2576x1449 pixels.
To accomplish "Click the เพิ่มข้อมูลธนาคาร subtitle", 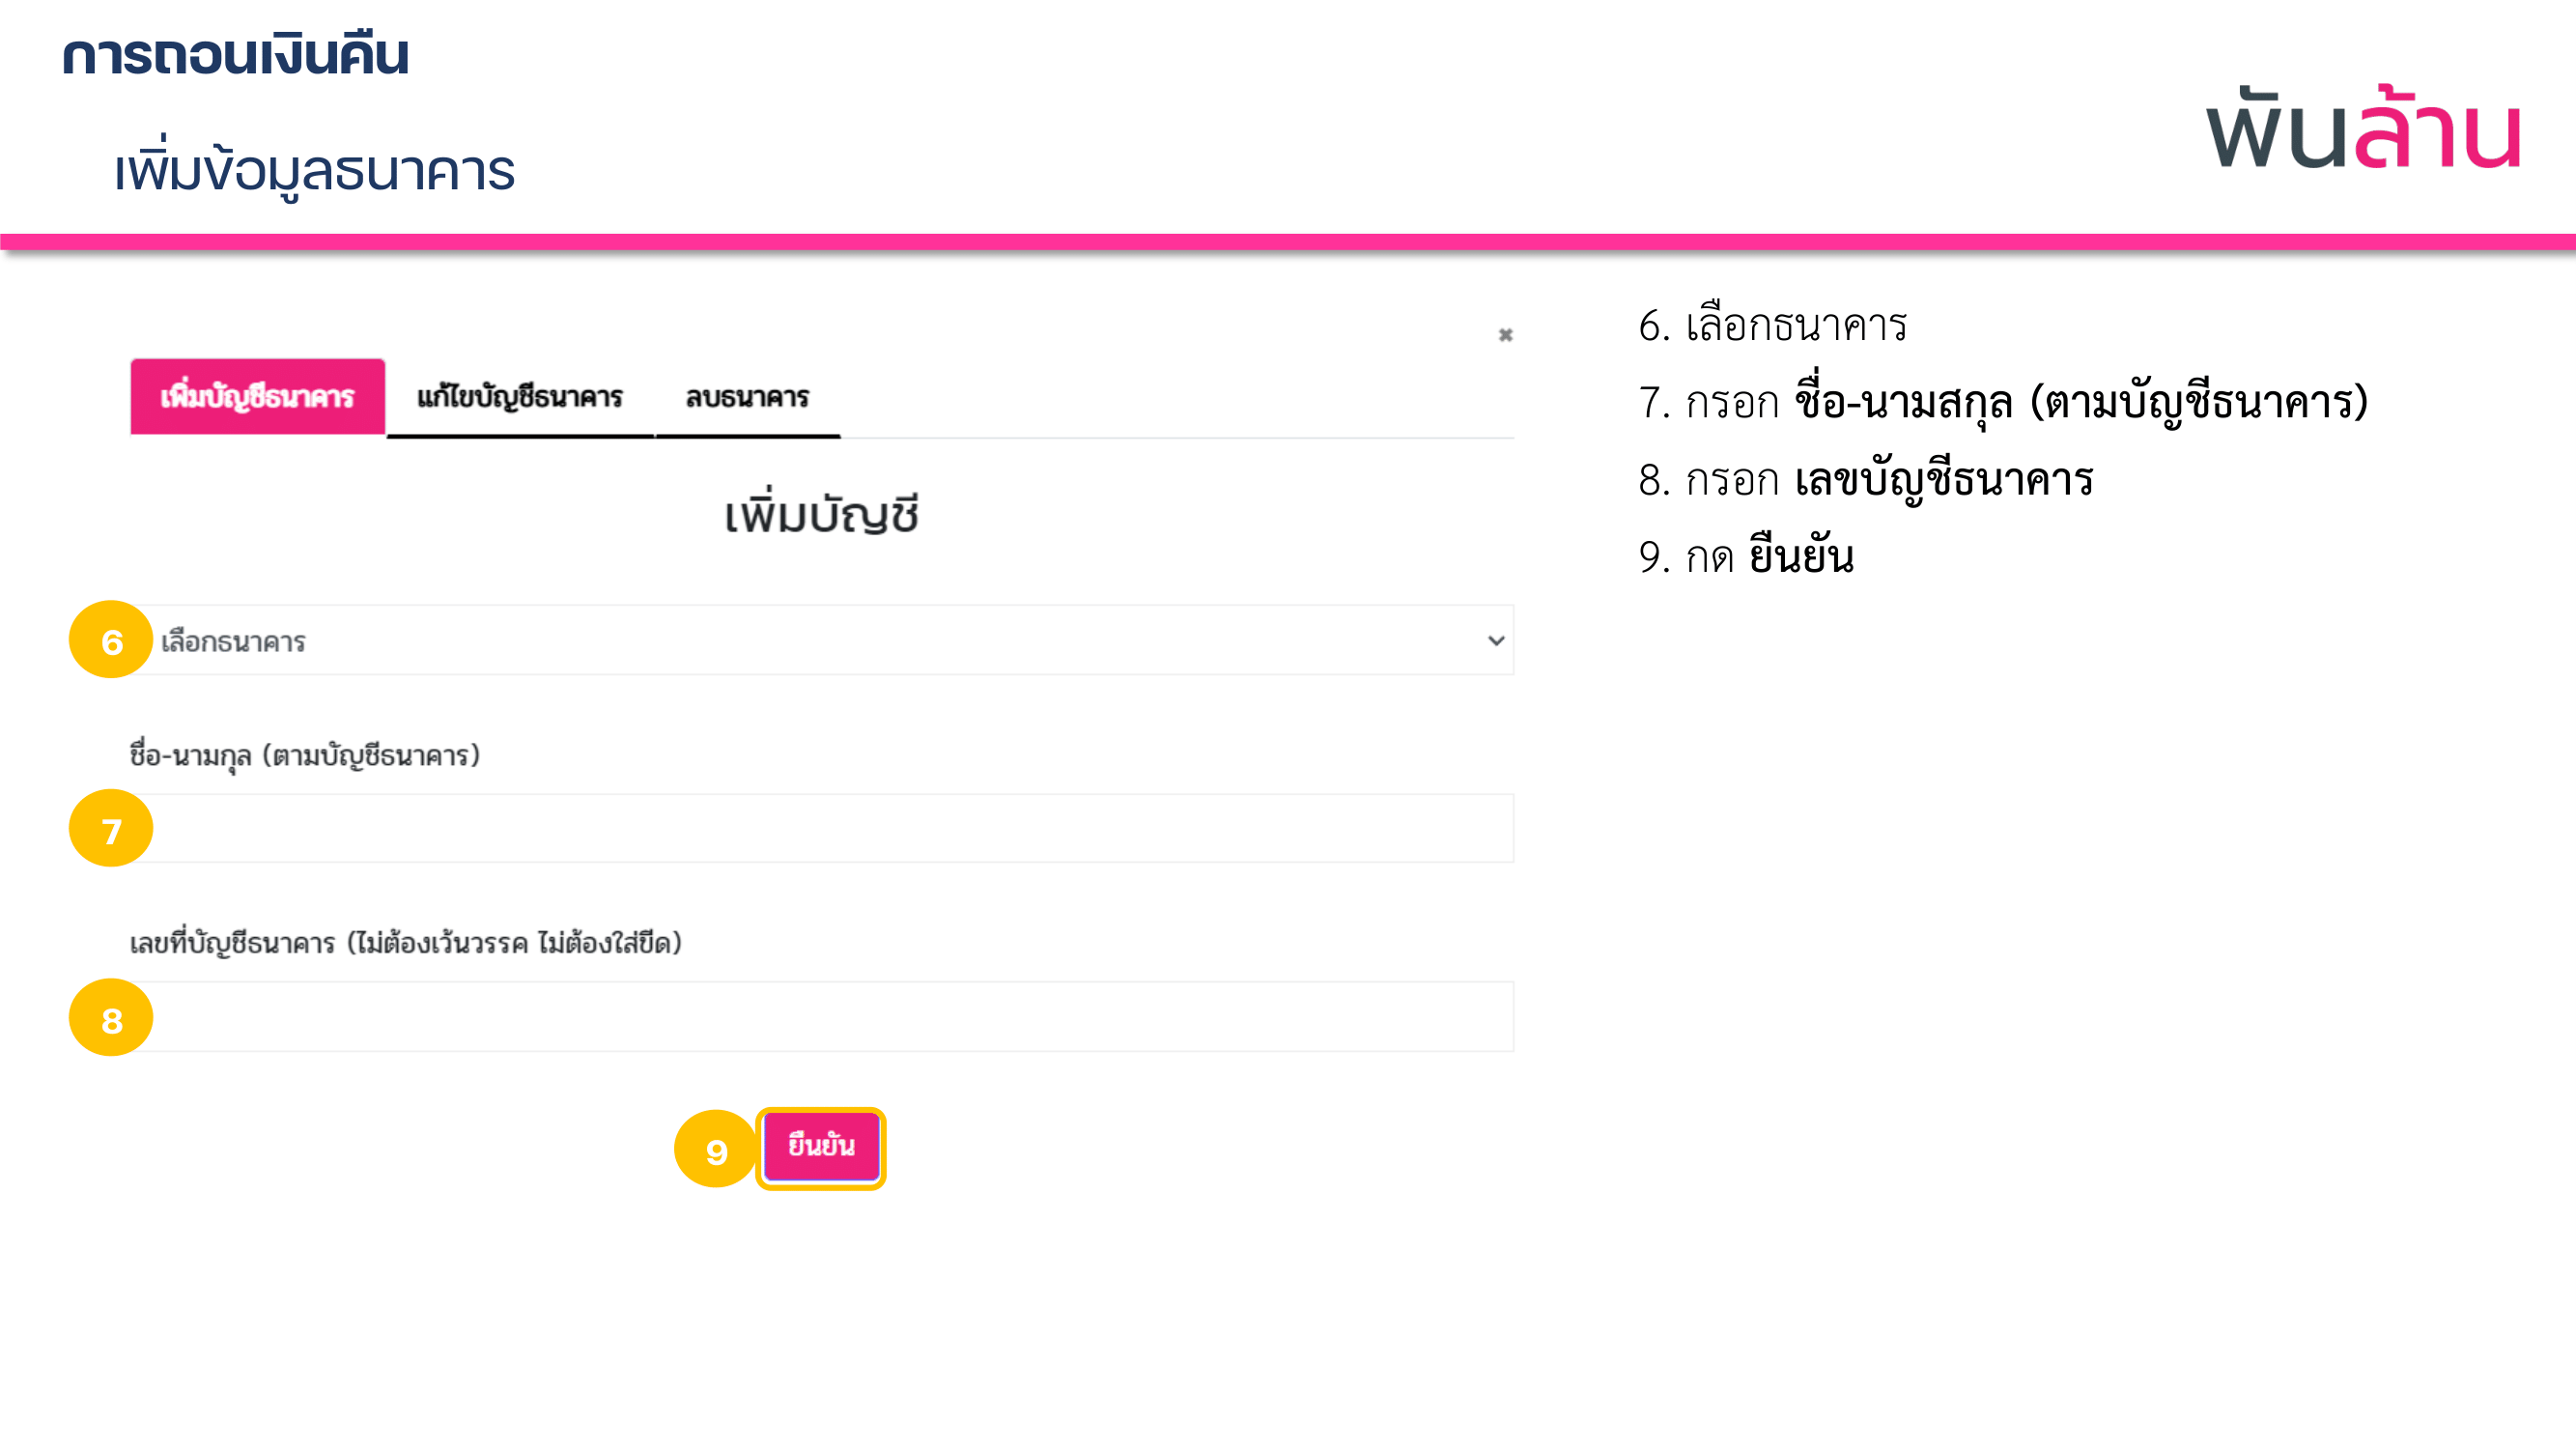I will (314, 169).
